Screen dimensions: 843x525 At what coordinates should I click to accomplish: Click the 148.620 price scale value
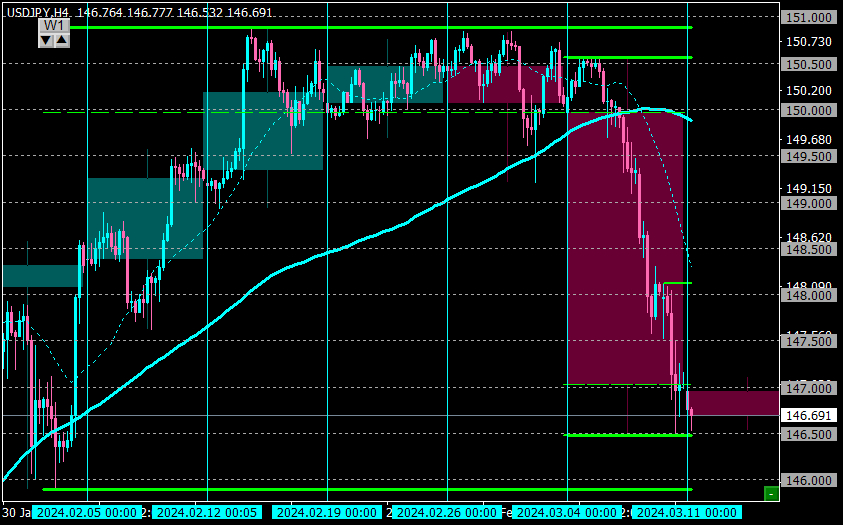point(809,237)
